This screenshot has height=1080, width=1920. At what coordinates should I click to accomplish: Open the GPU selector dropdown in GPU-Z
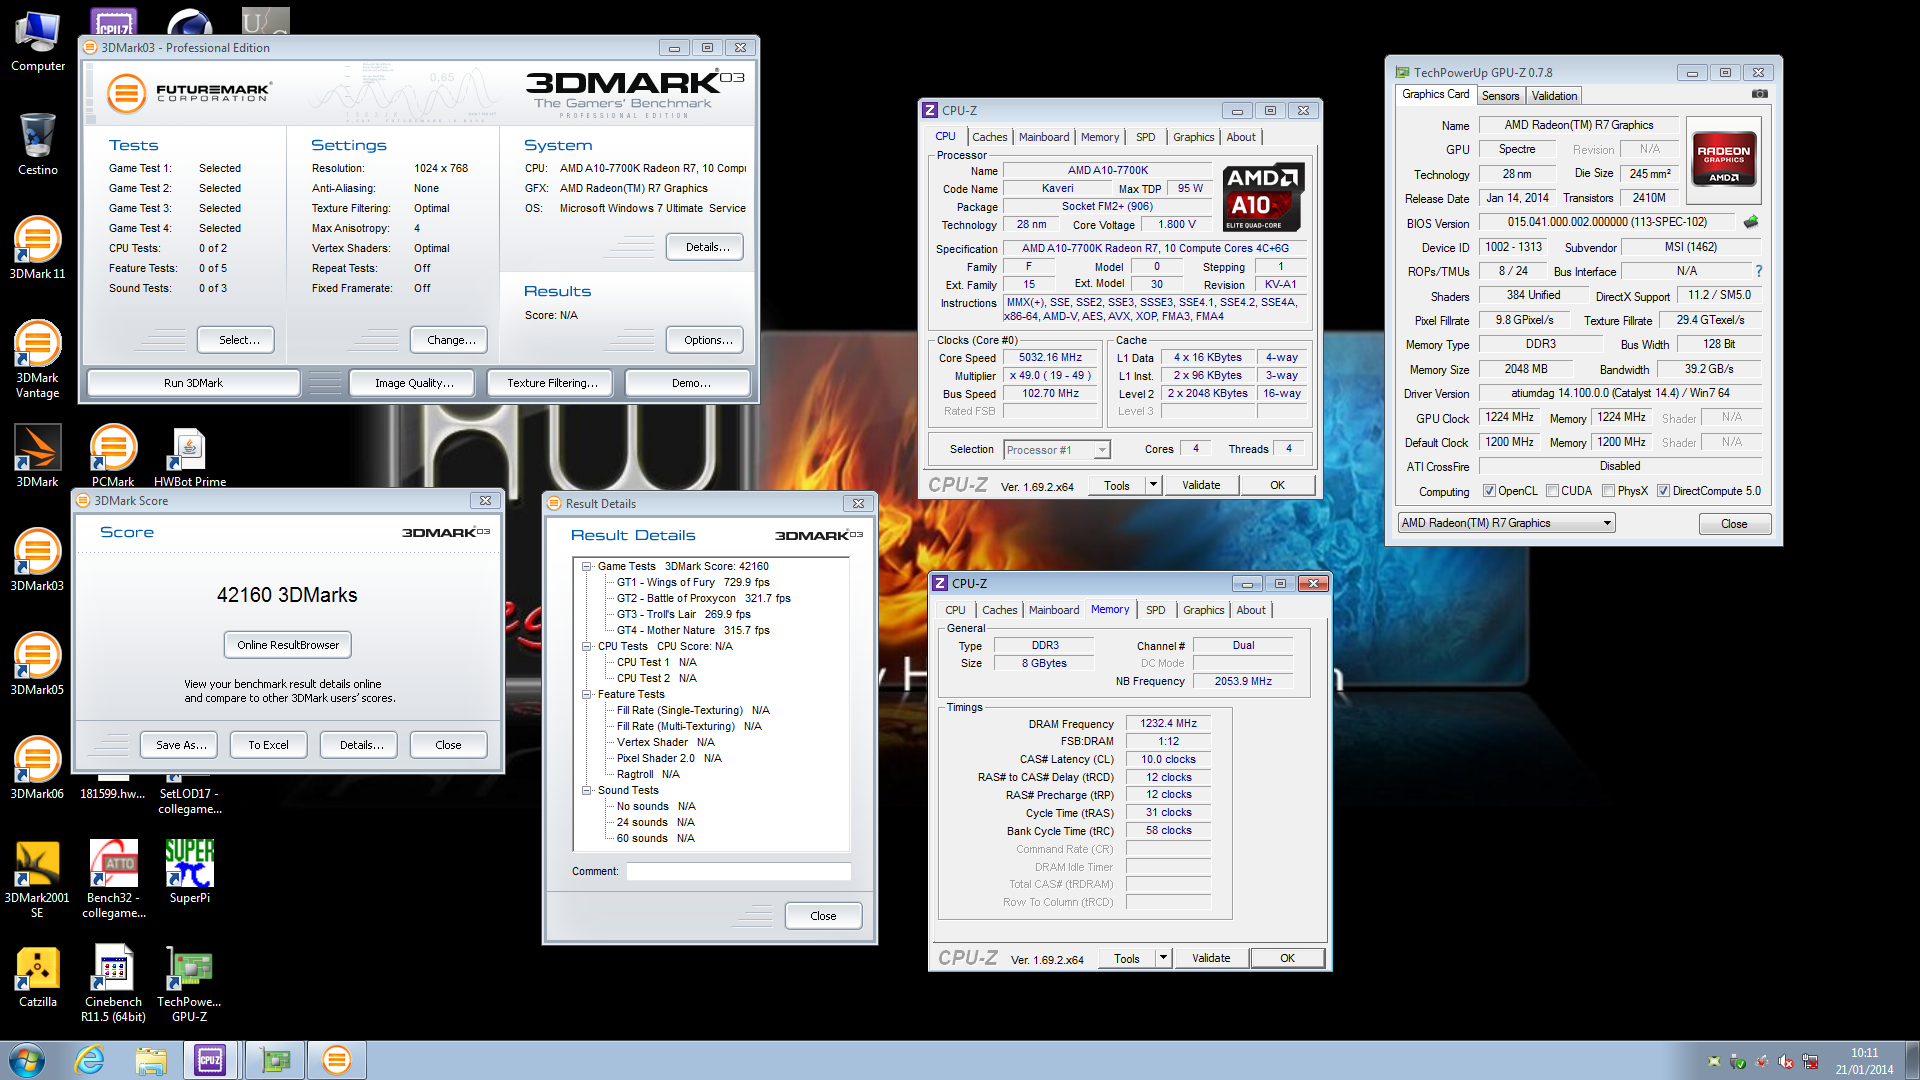1507,523
